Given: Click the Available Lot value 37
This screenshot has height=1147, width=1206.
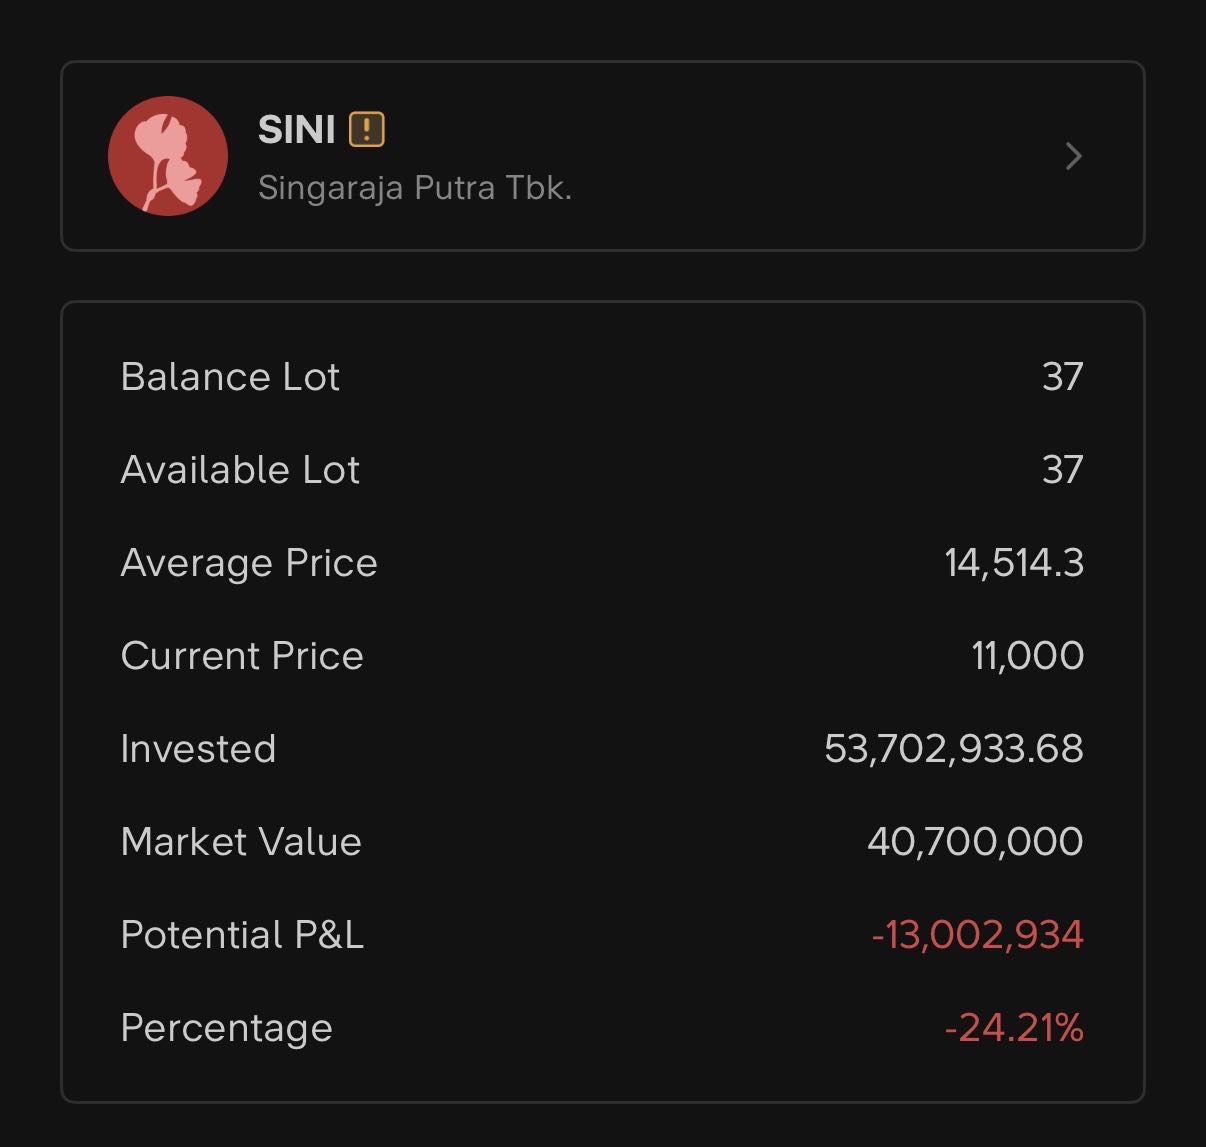Looking at the screenshot, I should coord(1062,470).
